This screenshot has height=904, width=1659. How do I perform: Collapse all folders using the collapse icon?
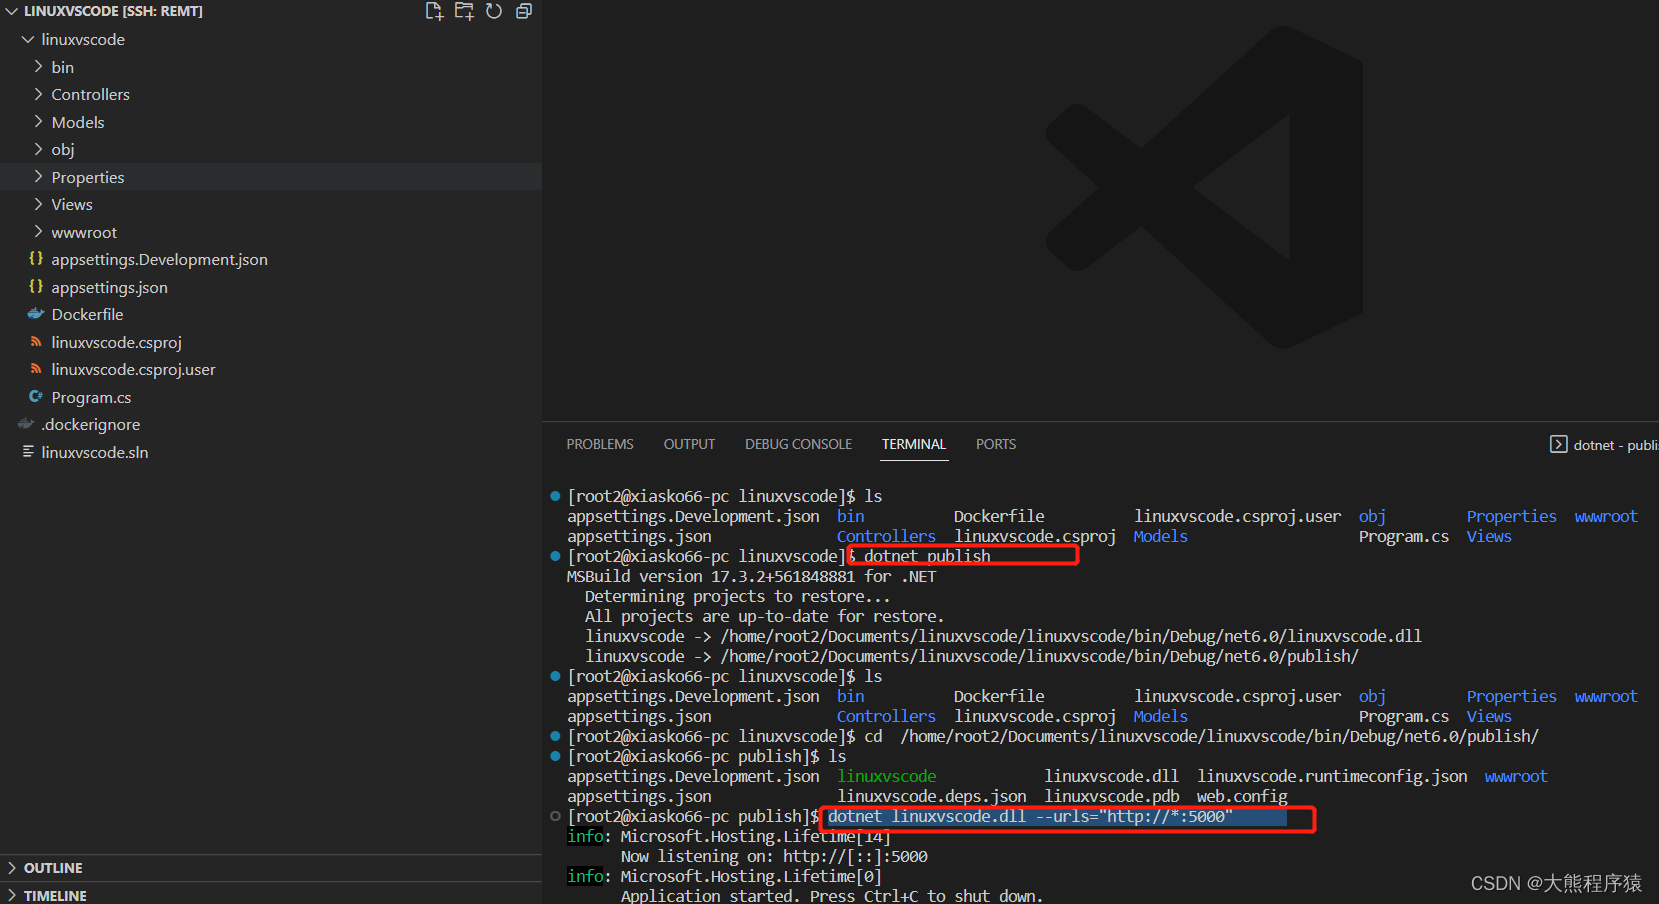(524, 11)
